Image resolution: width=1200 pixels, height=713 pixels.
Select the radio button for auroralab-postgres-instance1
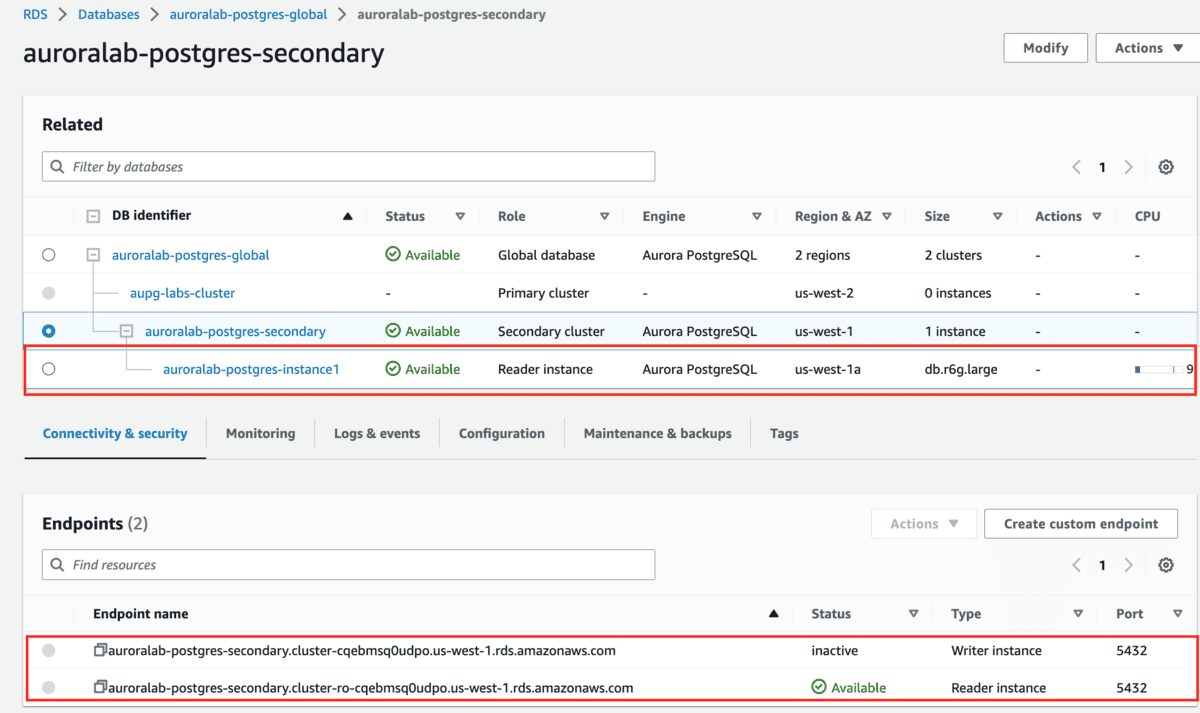tap(48, 368)
